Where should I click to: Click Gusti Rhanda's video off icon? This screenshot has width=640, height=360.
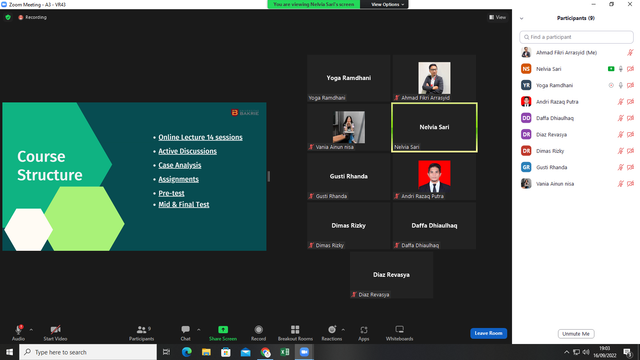coord(631,167)
